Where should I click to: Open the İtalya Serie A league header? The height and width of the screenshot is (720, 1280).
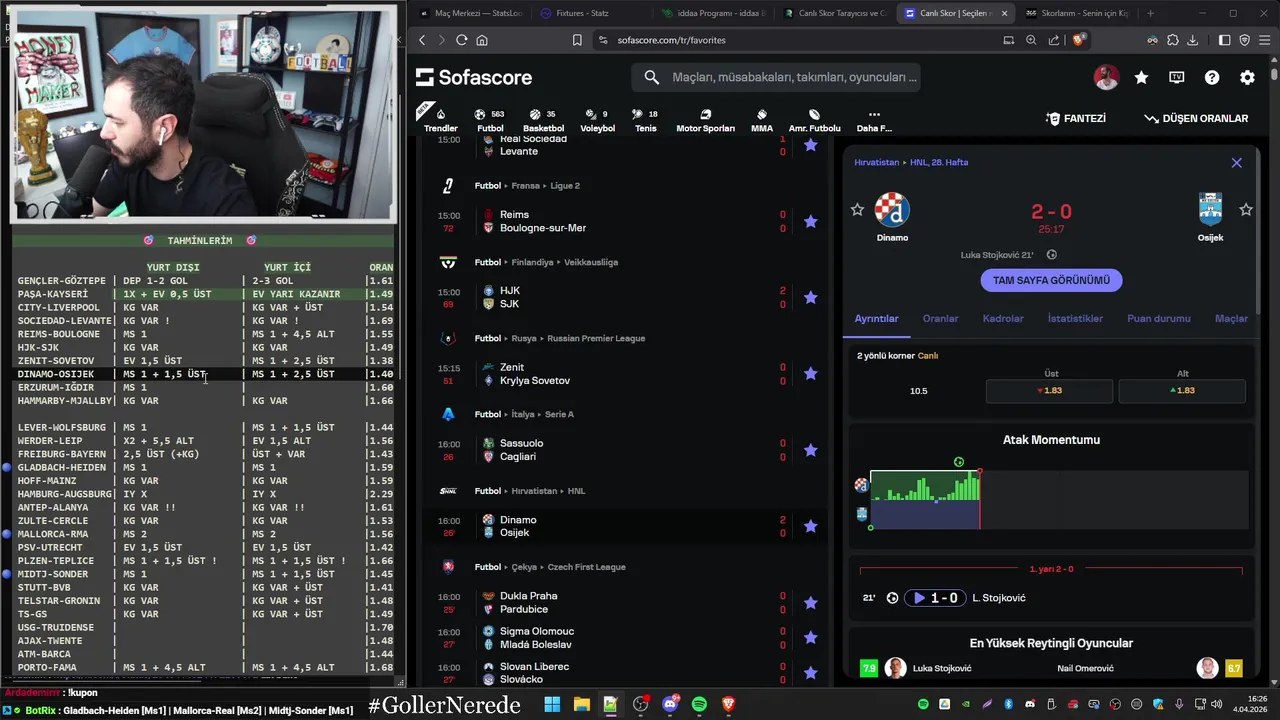(524, 414)
